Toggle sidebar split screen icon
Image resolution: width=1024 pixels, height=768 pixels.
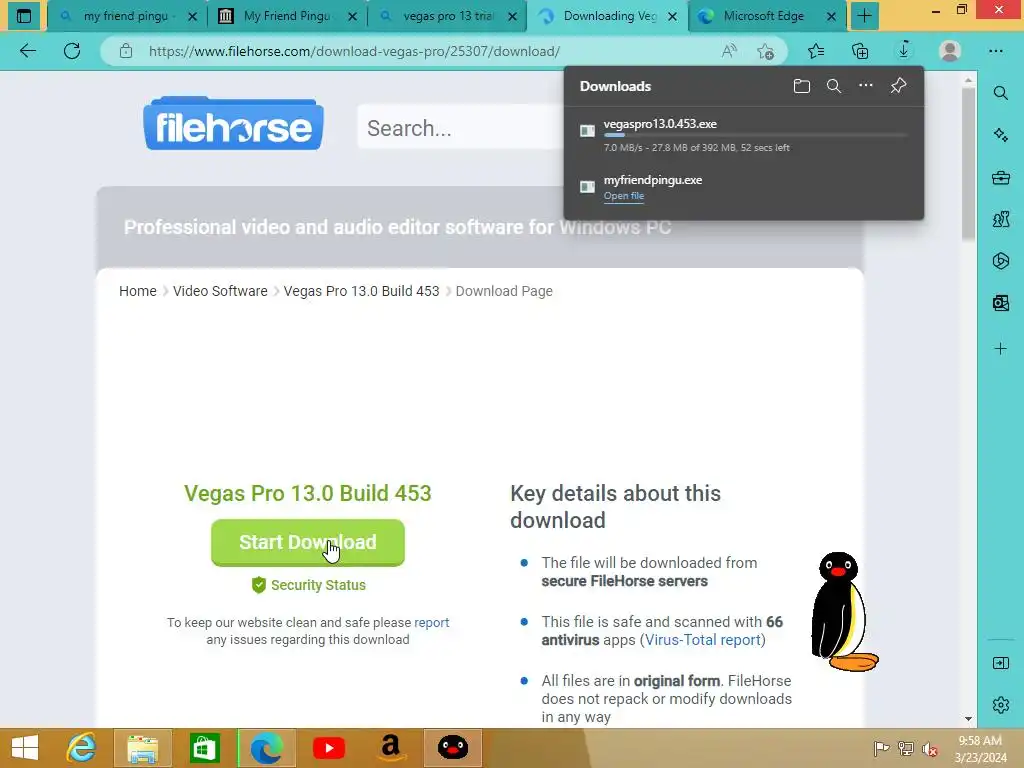pos(1000,664)
